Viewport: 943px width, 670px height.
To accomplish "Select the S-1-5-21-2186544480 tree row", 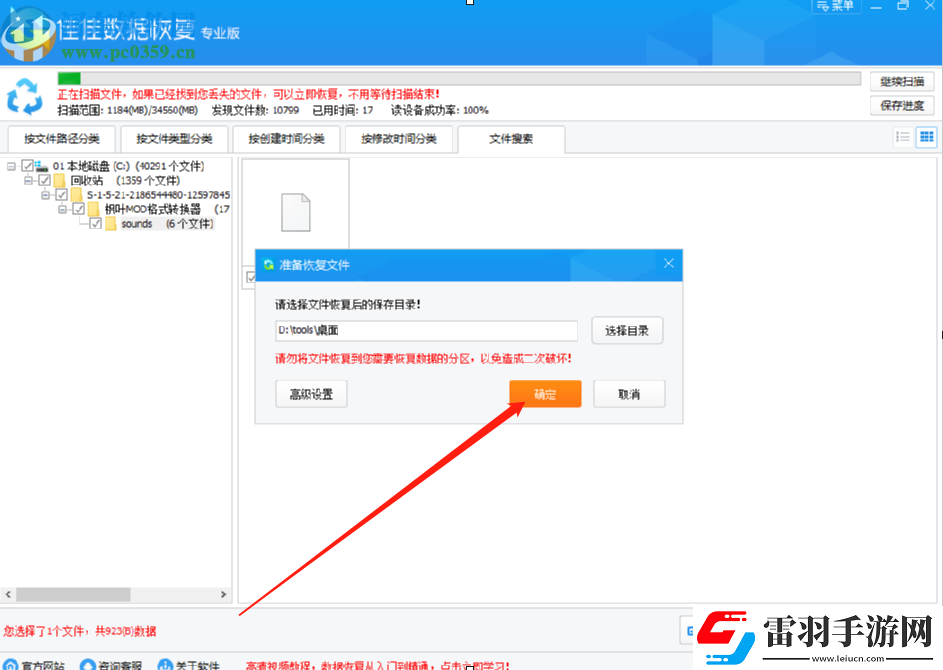I will pyautogui.click(x=158, y=195).
